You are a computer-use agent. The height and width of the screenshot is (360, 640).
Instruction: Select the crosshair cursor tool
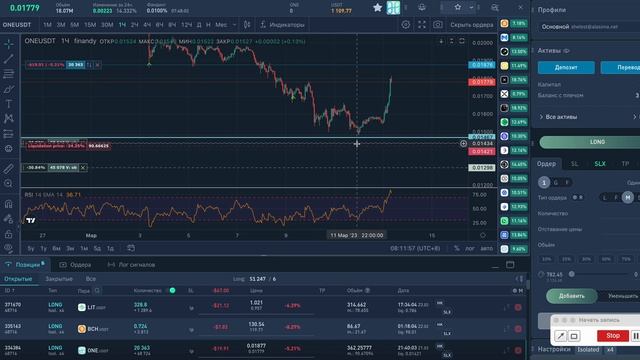9,44
